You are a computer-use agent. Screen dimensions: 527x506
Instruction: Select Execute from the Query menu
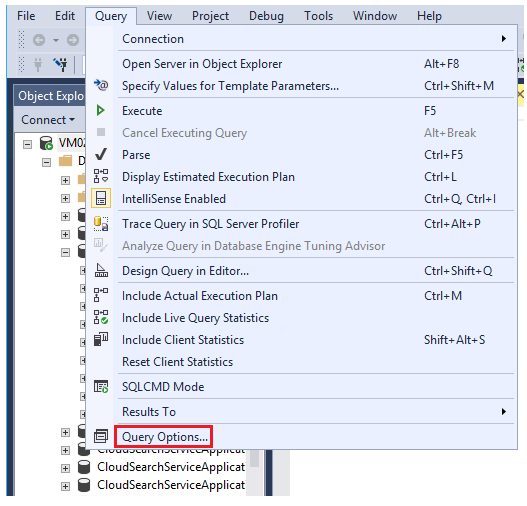click(301, 111)
